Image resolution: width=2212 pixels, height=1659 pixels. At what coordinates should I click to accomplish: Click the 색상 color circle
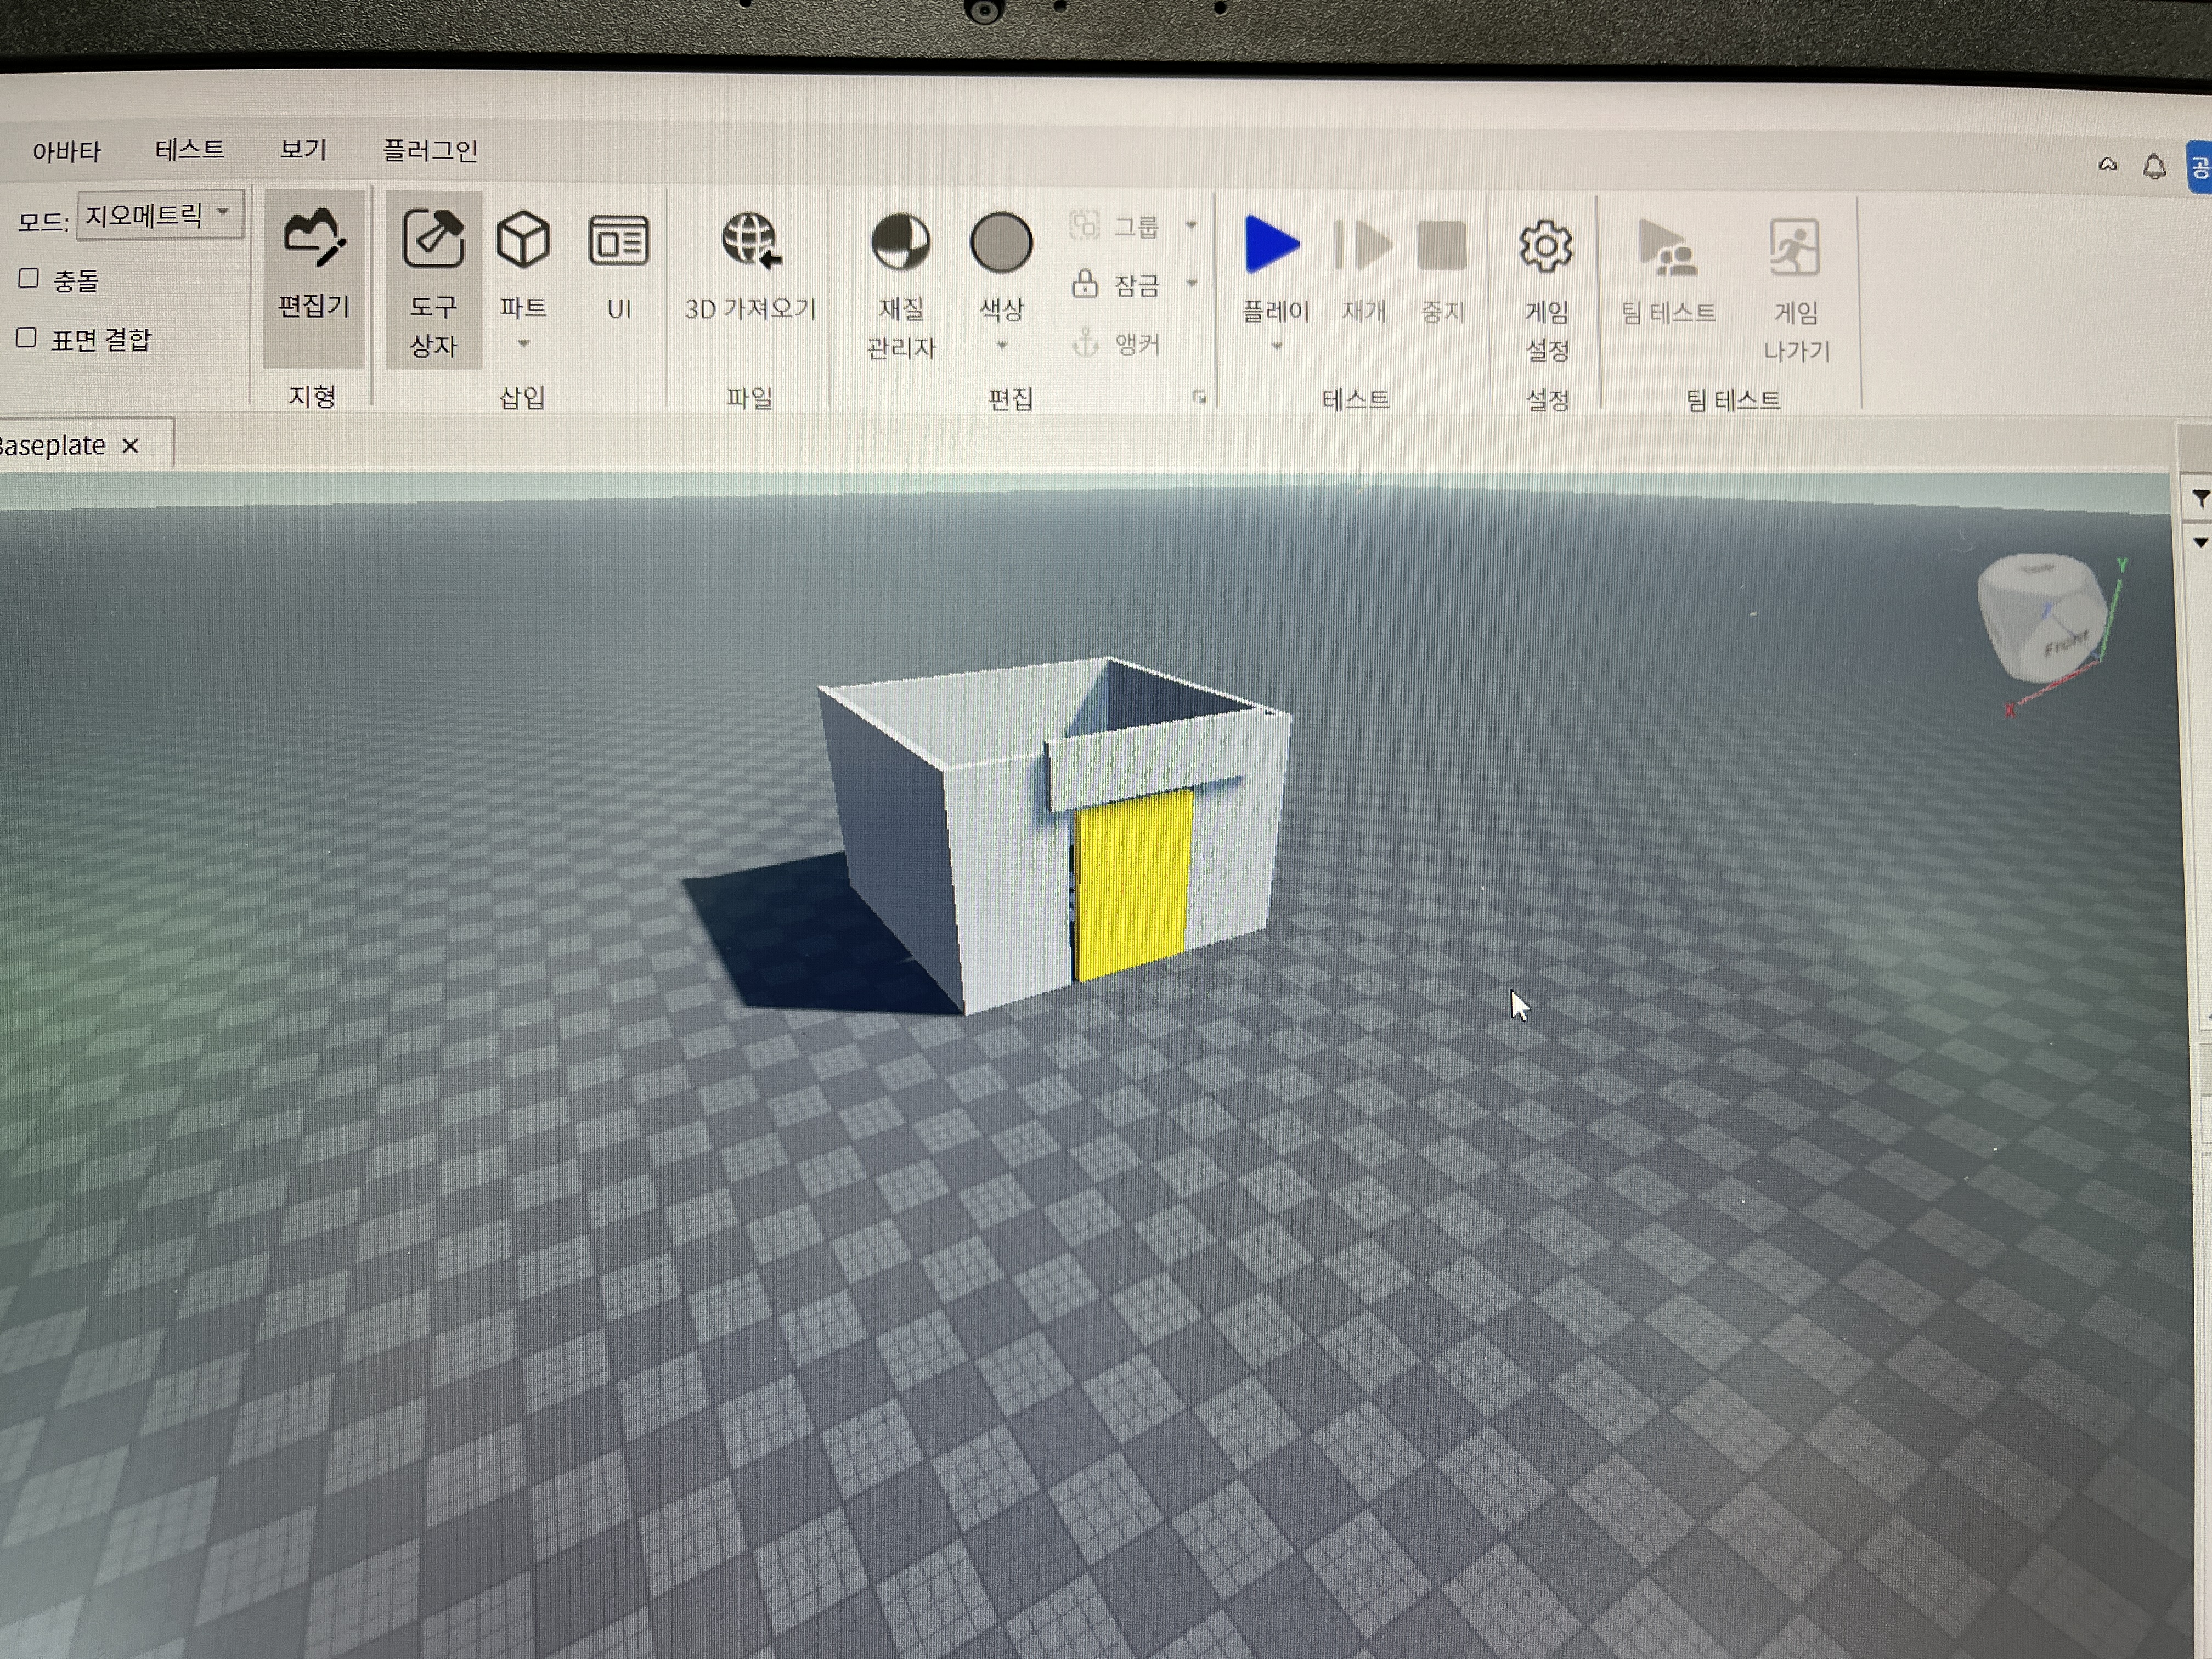pos(1000,243)
